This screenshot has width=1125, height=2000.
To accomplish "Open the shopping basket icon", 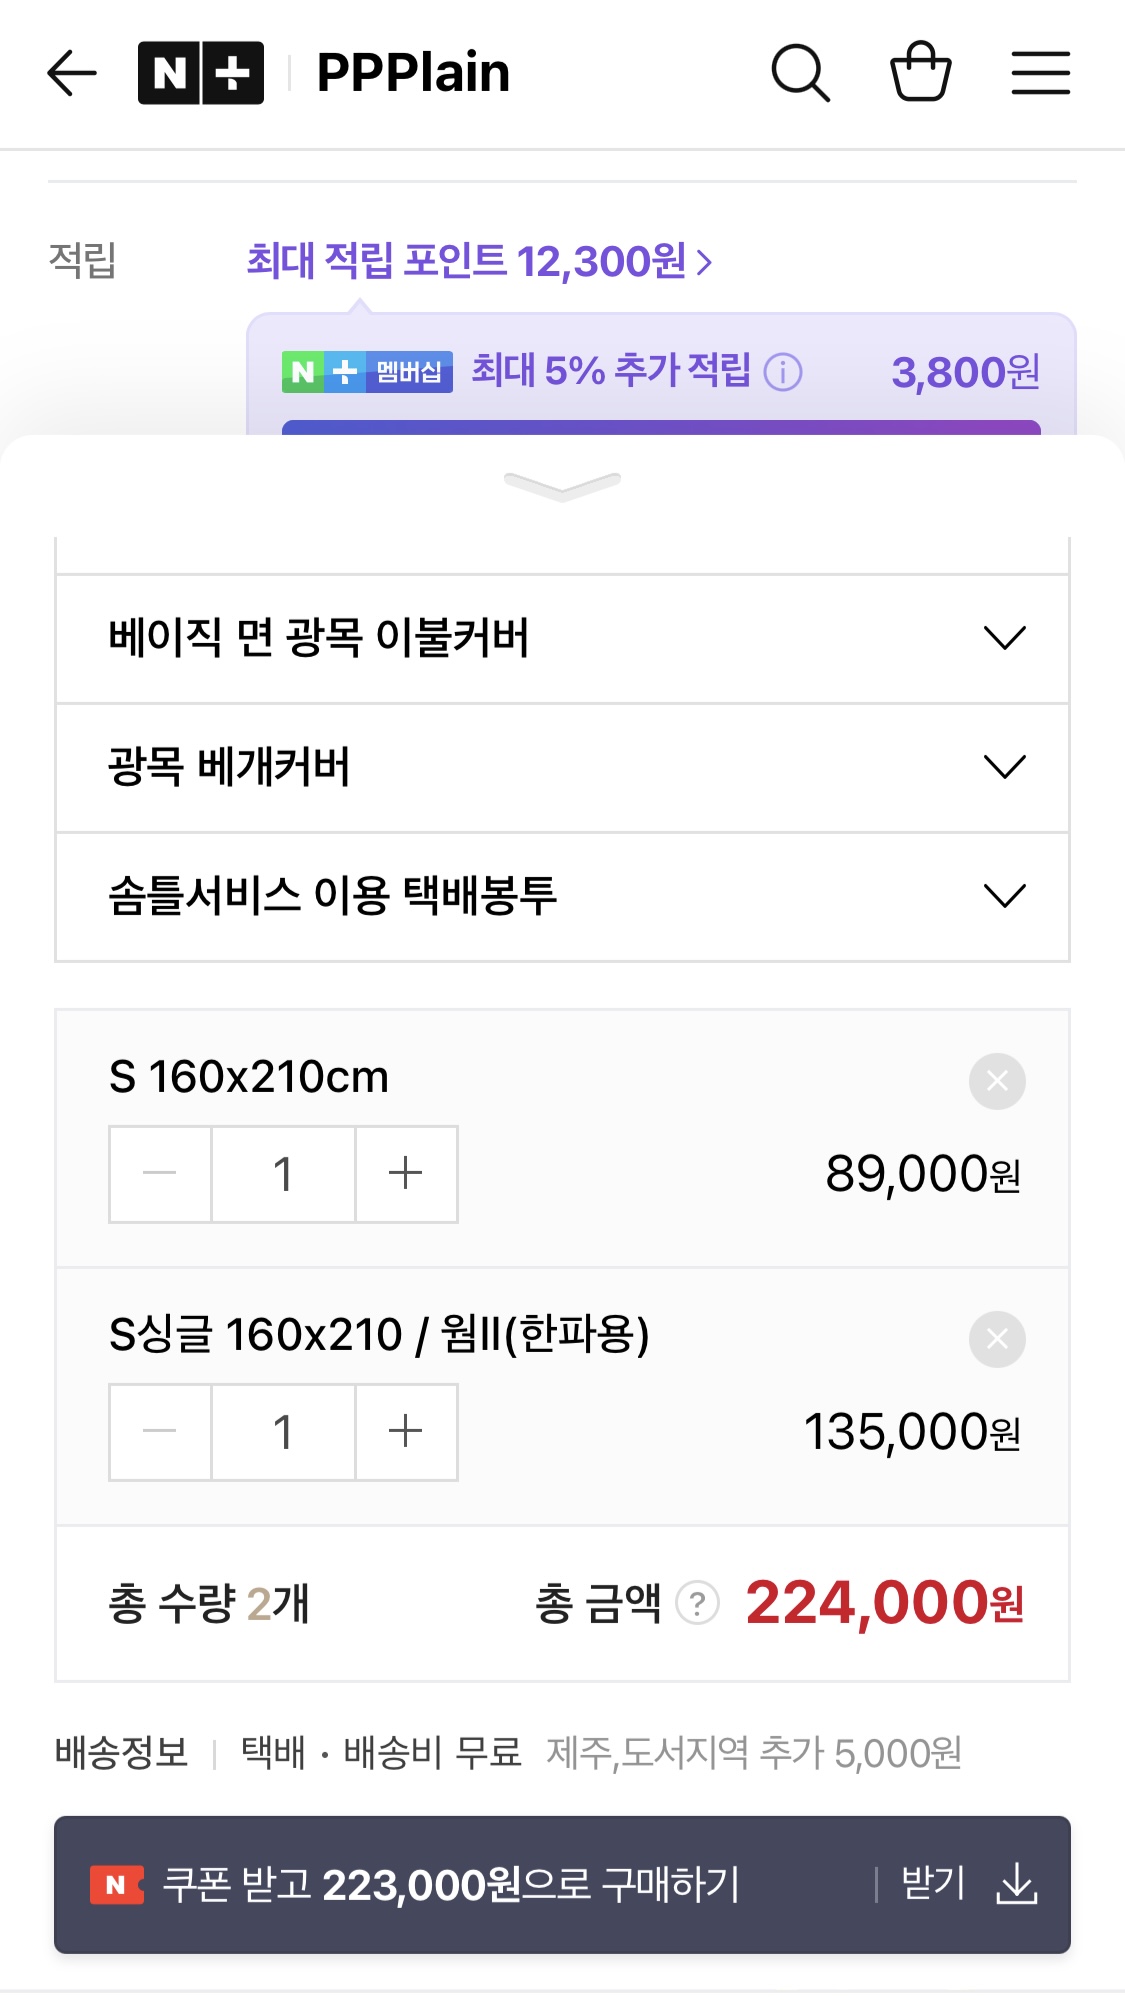I will point(920,71).
